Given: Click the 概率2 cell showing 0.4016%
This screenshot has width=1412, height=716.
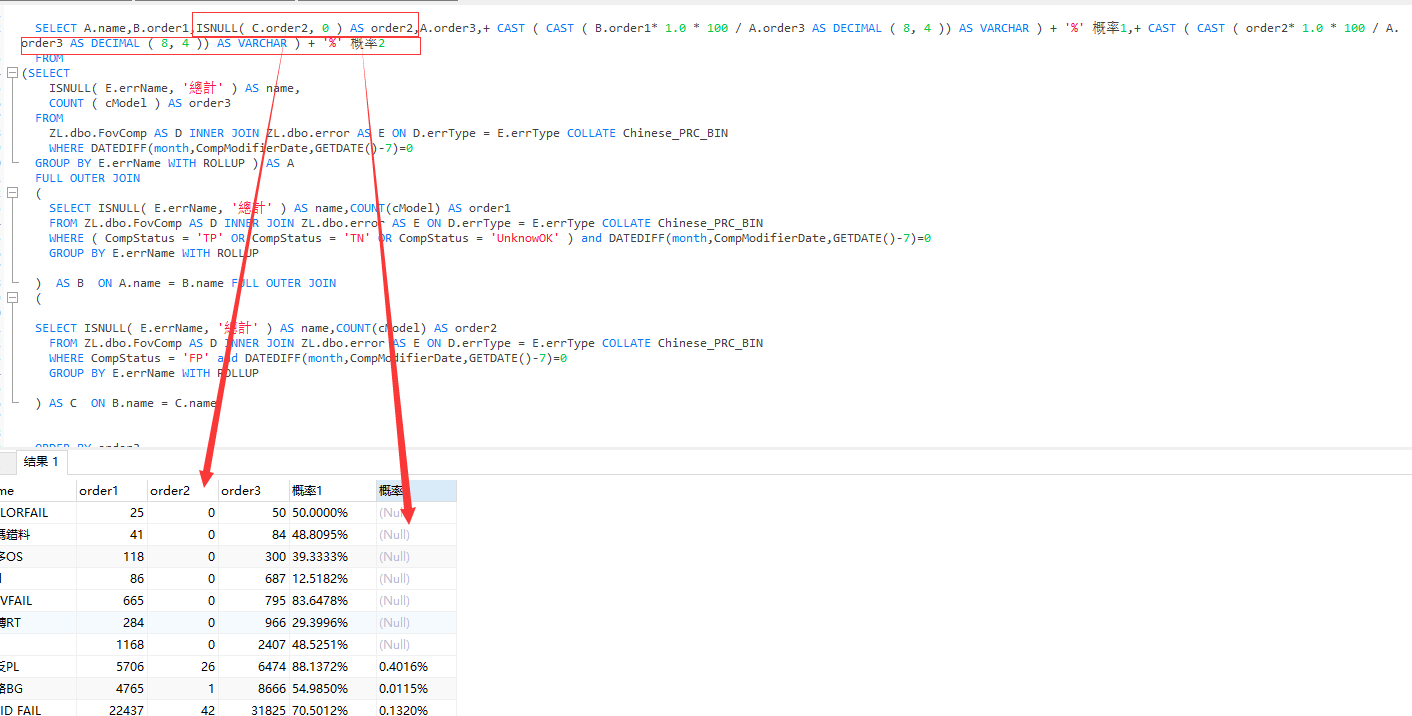Looking at the screenshot, I should (x=417, y=666).
